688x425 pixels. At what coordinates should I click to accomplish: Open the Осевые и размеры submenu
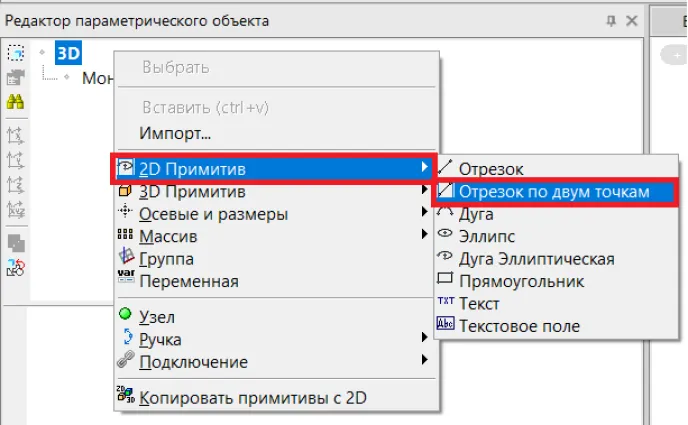(x=213, y=214)
